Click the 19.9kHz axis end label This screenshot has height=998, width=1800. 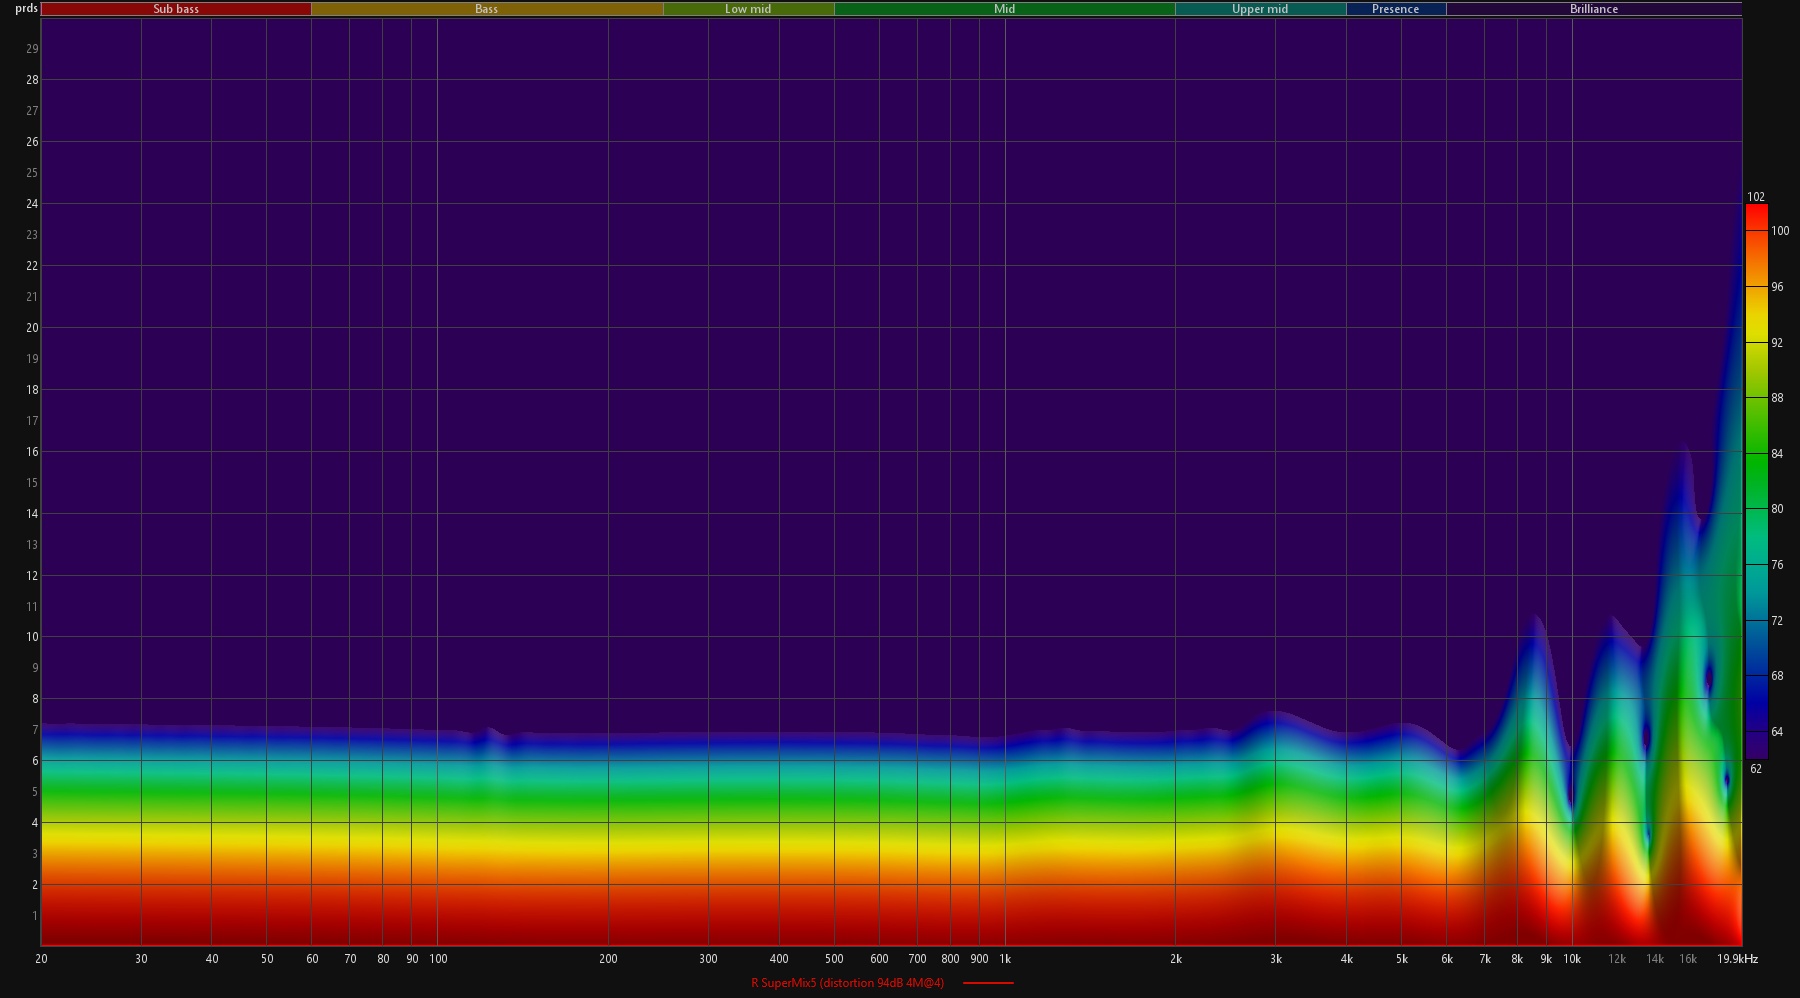coord(1737,959)
